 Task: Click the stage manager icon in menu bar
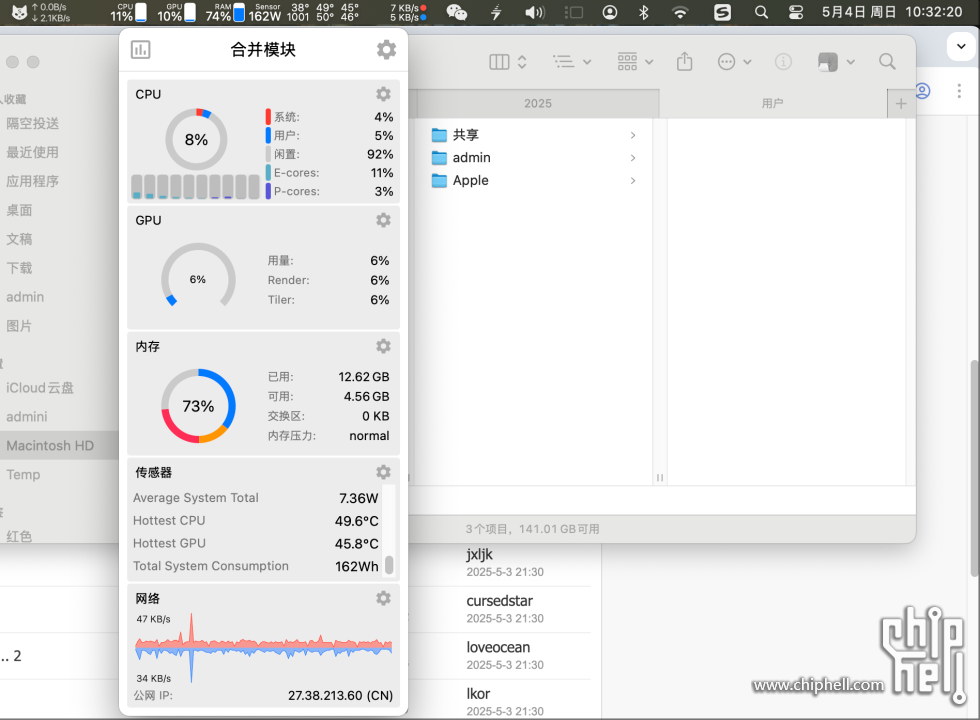(x=573, y=12)
